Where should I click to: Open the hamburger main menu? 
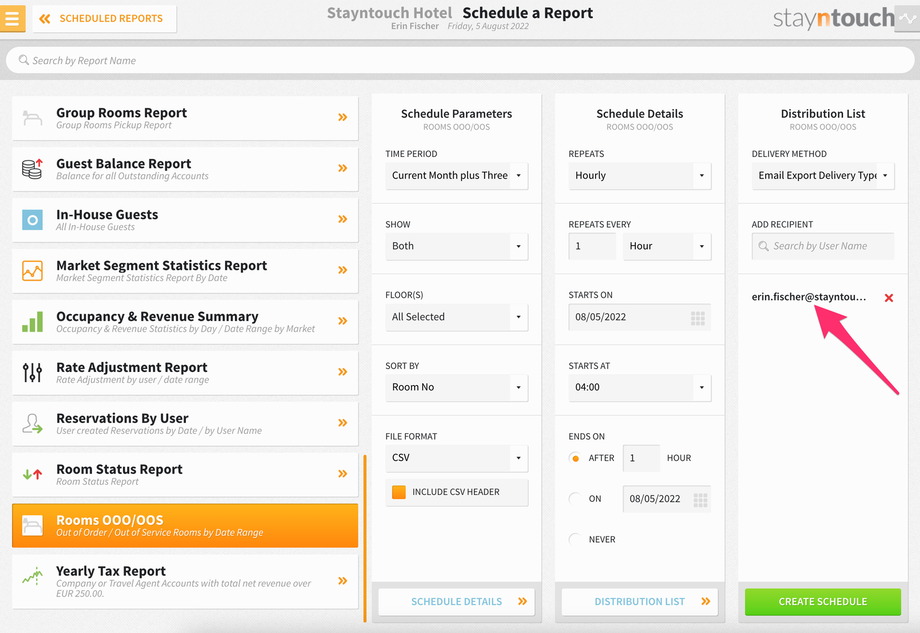pos(12,18)
